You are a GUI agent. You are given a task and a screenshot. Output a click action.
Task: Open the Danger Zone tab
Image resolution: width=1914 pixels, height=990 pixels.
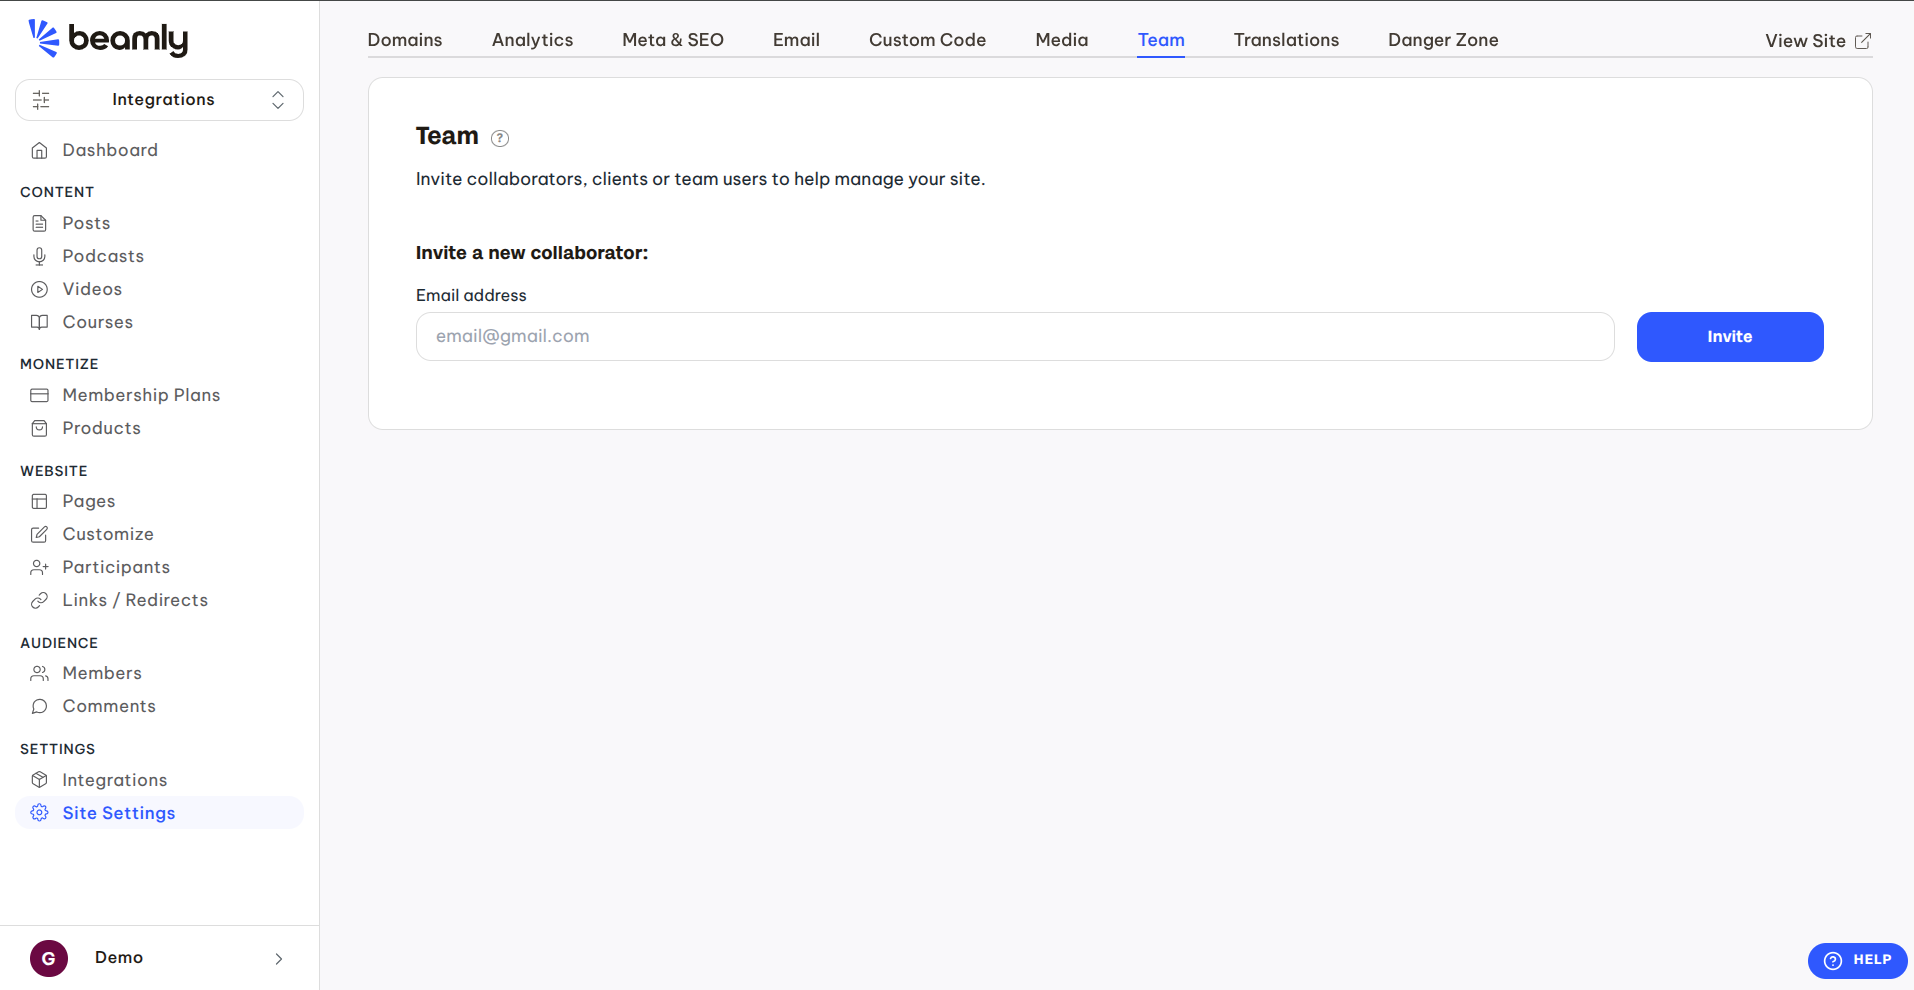1443,40
